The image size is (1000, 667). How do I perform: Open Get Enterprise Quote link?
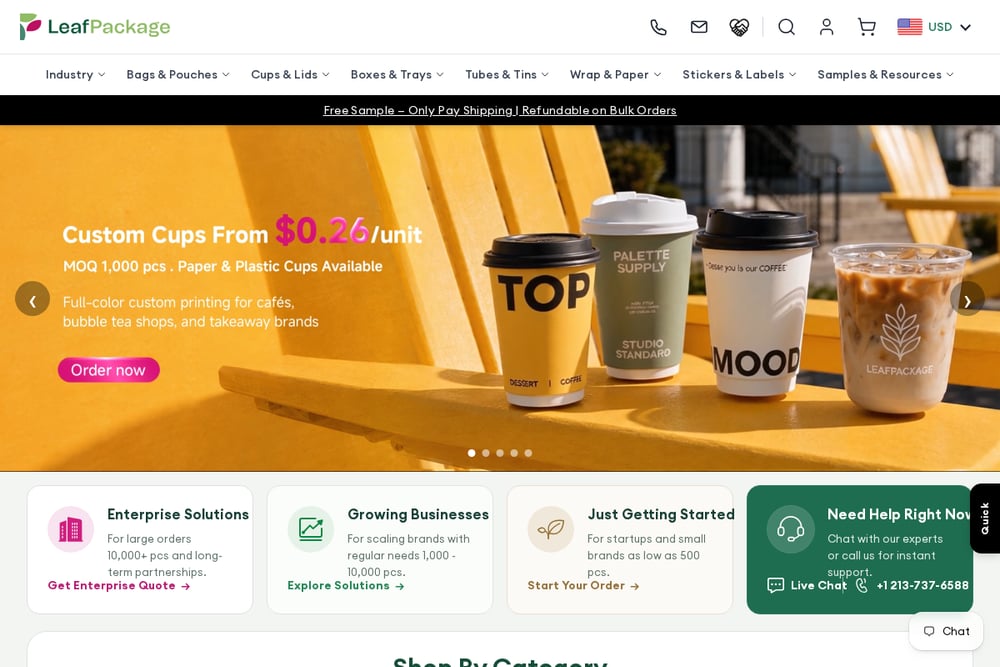pos(119,585)
